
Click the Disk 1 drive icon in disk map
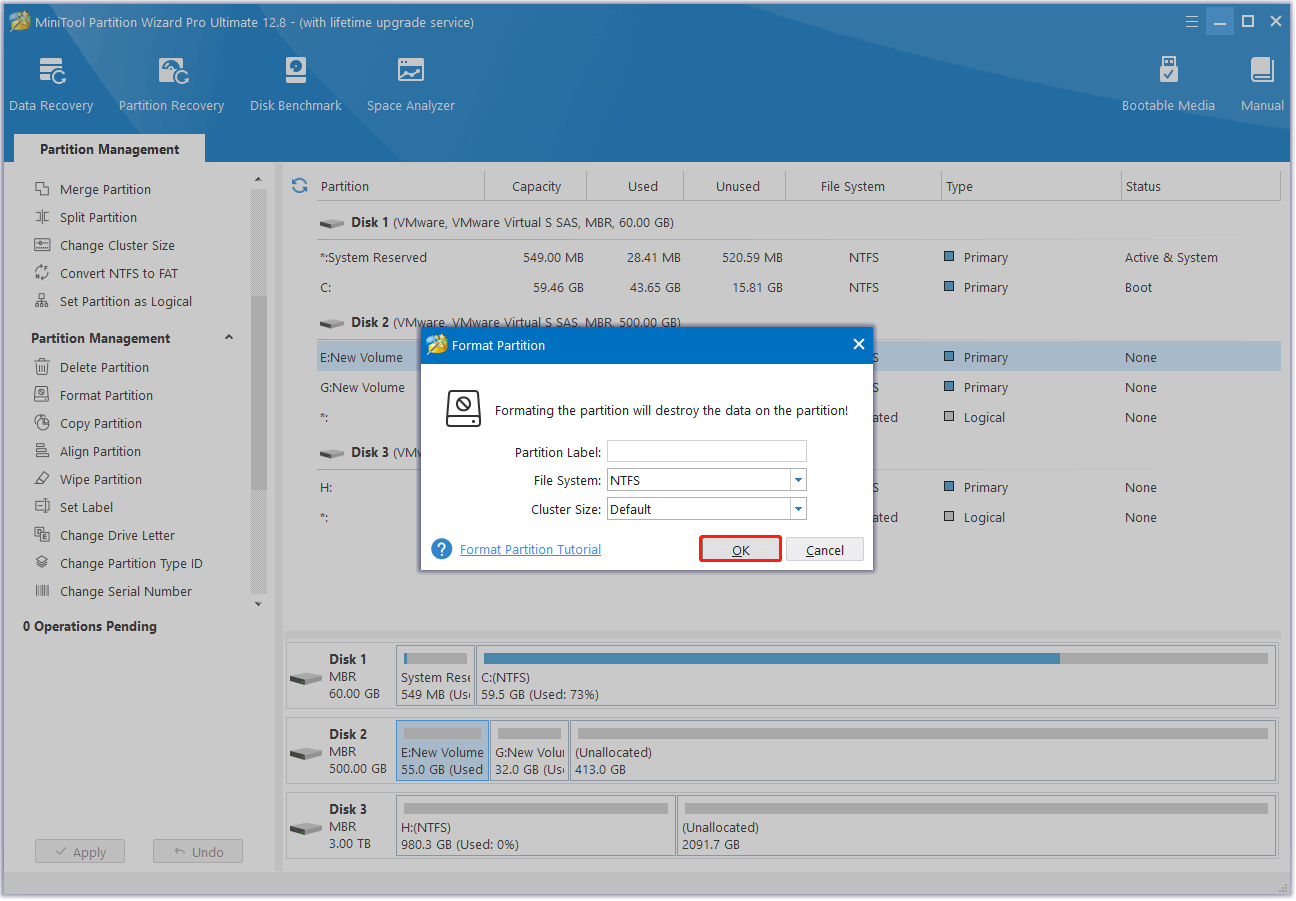tap(305, 678)
